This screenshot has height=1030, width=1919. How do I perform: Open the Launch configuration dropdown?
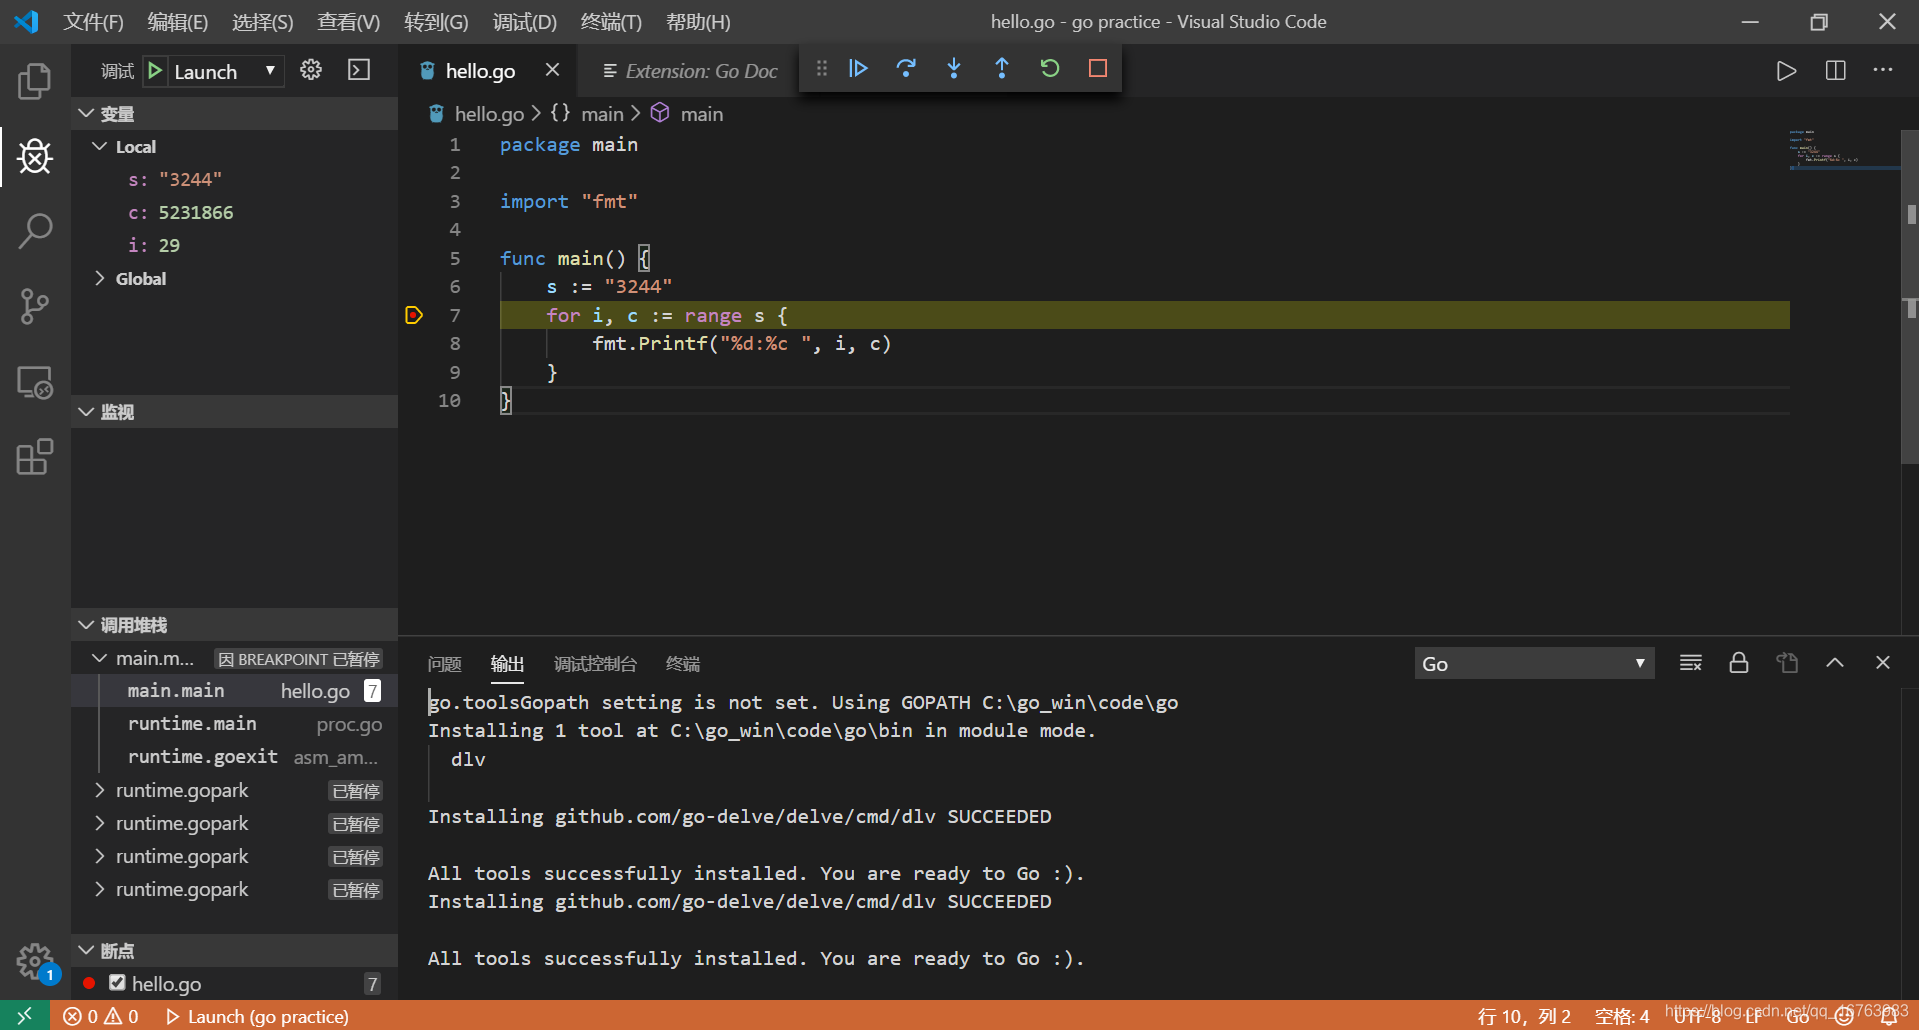click(268, 70)
